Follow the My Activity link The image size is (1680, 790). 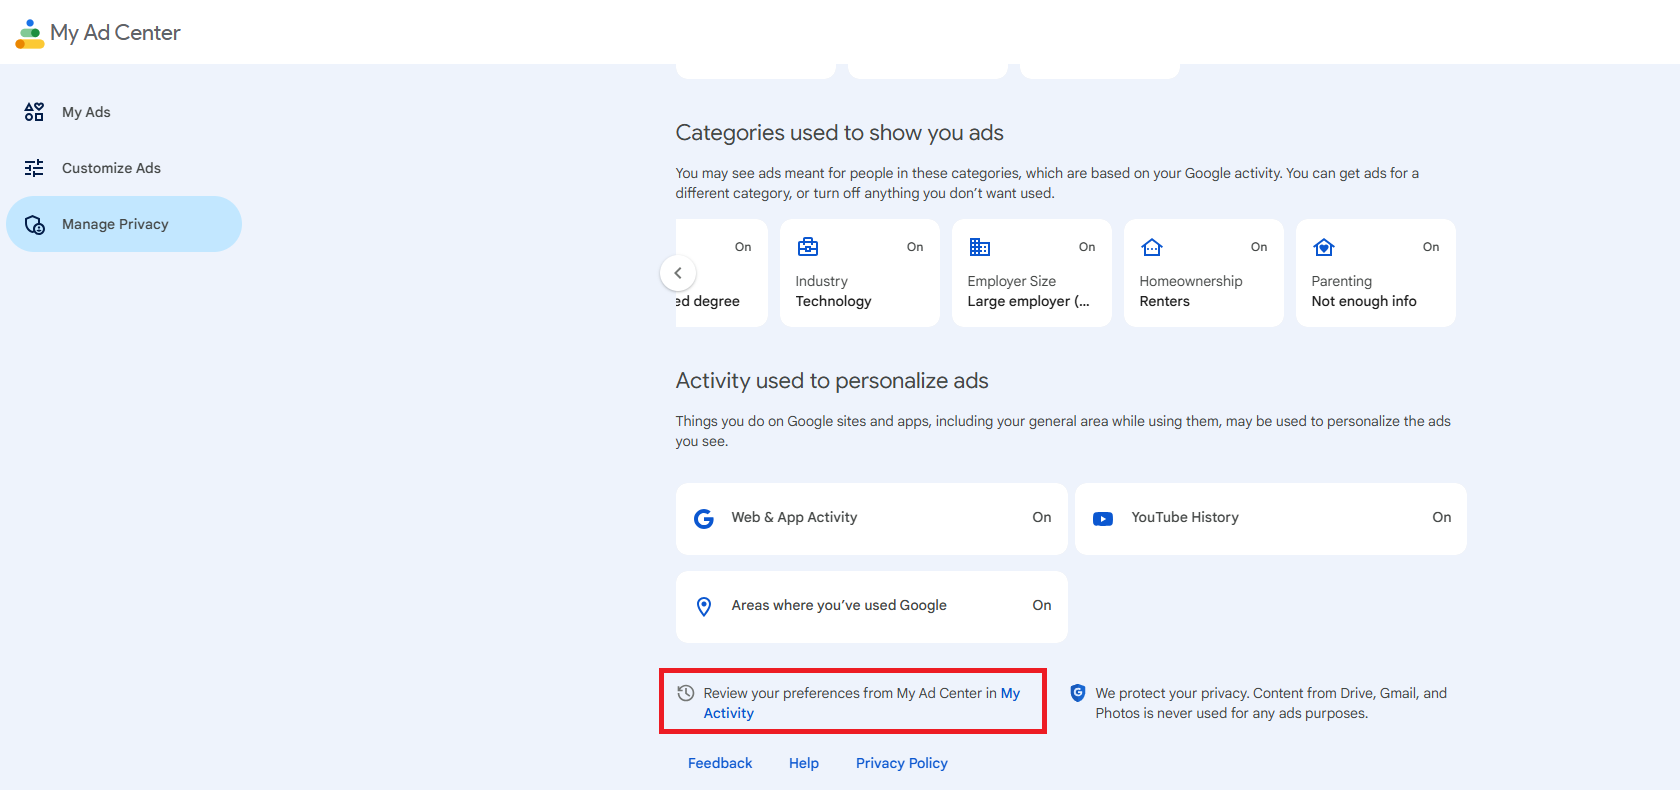[x=728, y=713]
